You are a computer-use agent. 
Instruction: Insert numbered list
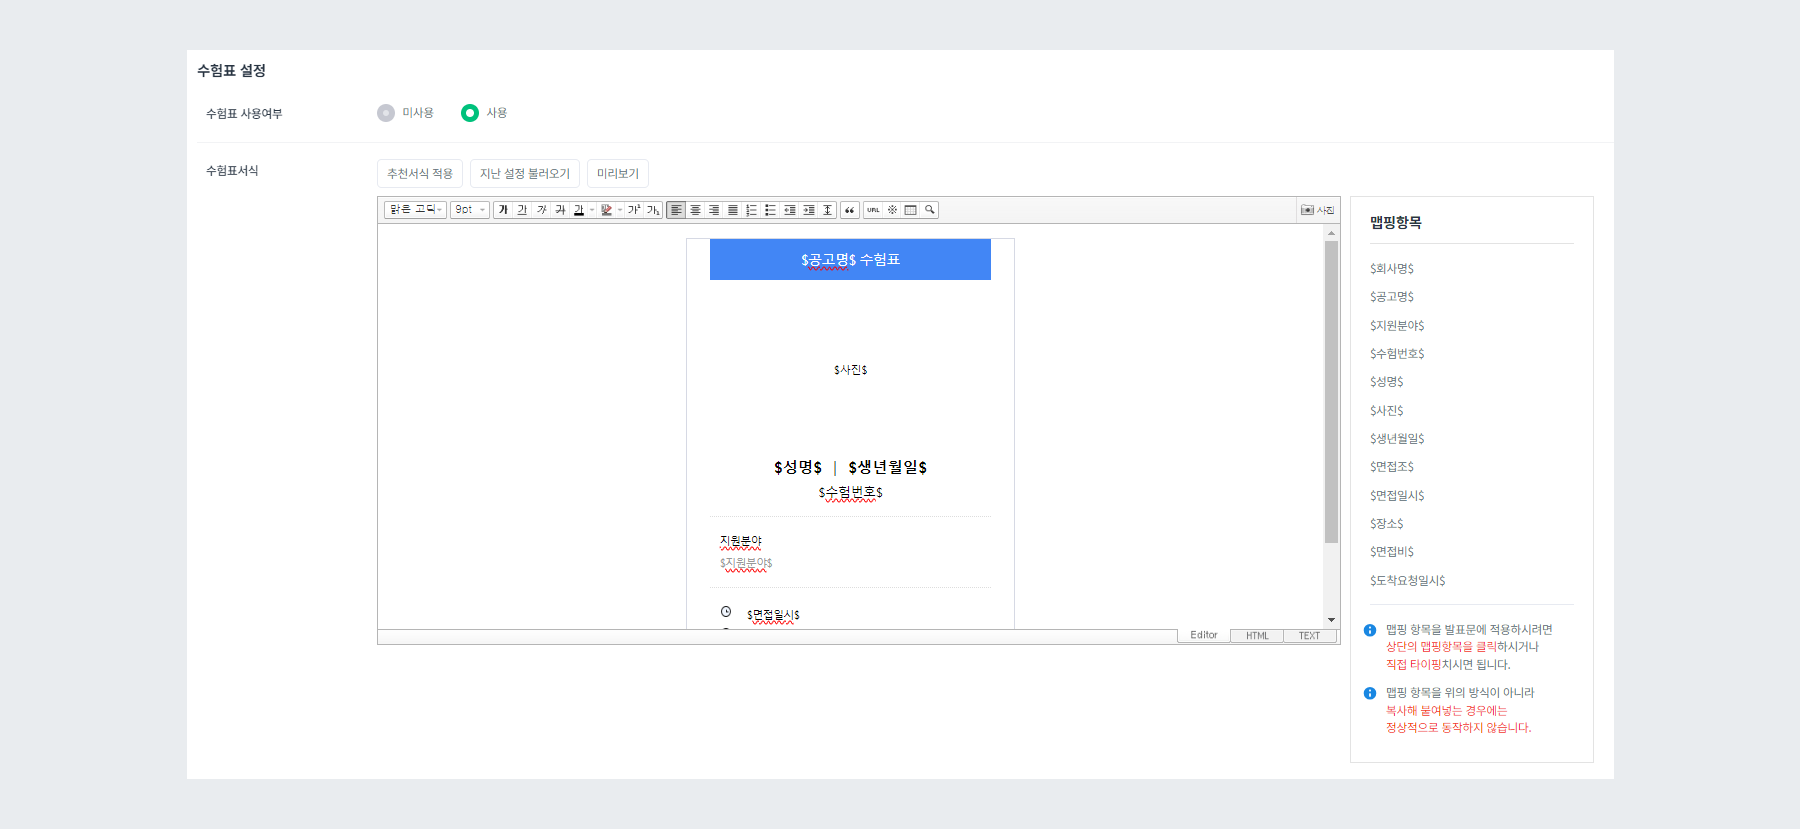pyautogui.click(x=751, y=210)
